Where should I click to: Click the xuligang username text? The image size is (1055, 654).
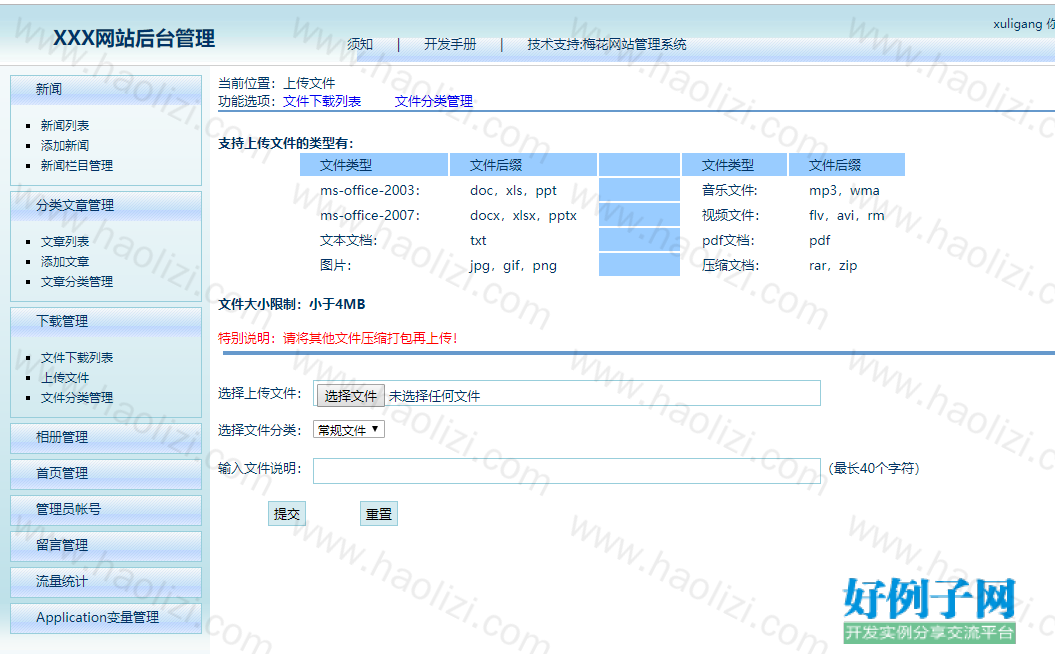pos(1017,24)
